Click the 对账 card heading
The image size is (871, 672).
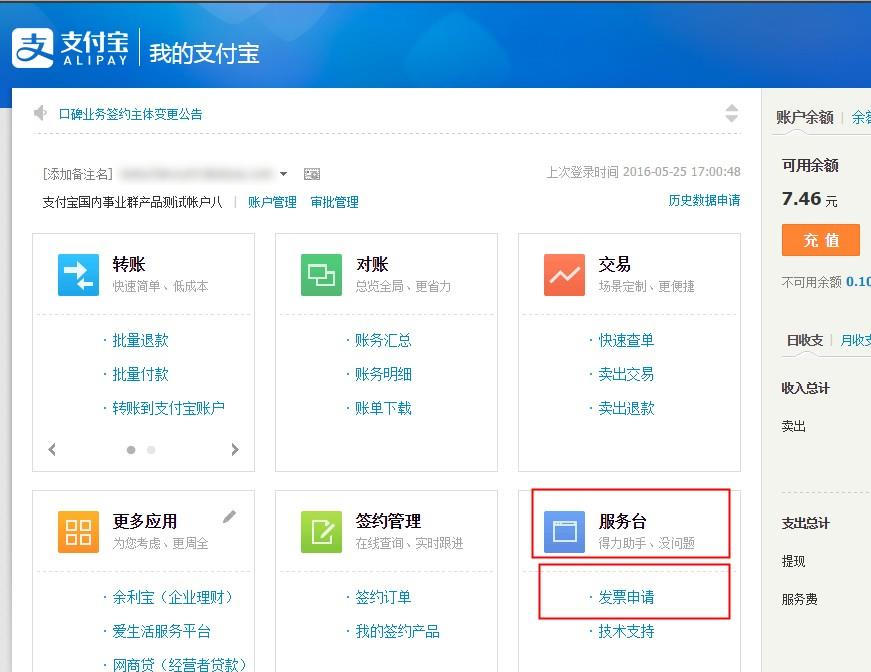(372, 264)
